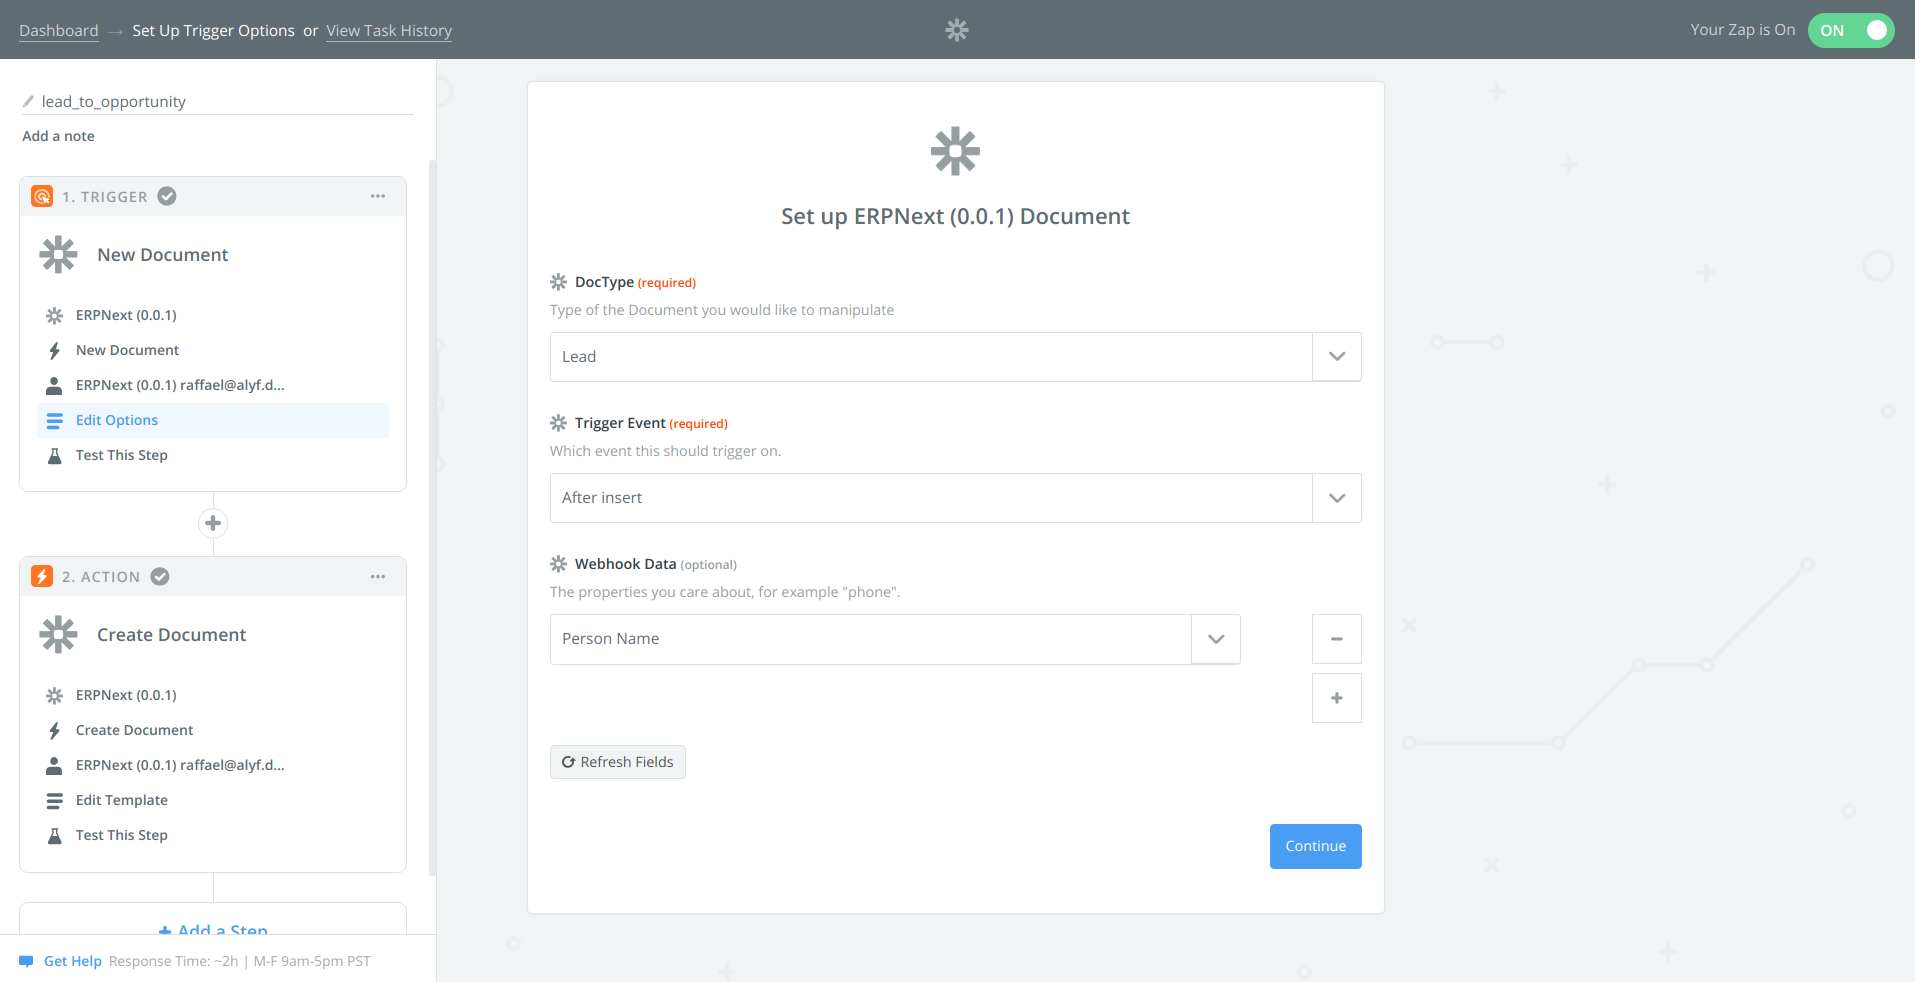Click the chat bubble help icon
1915x982 pixels.
click(x=26, y=961)
